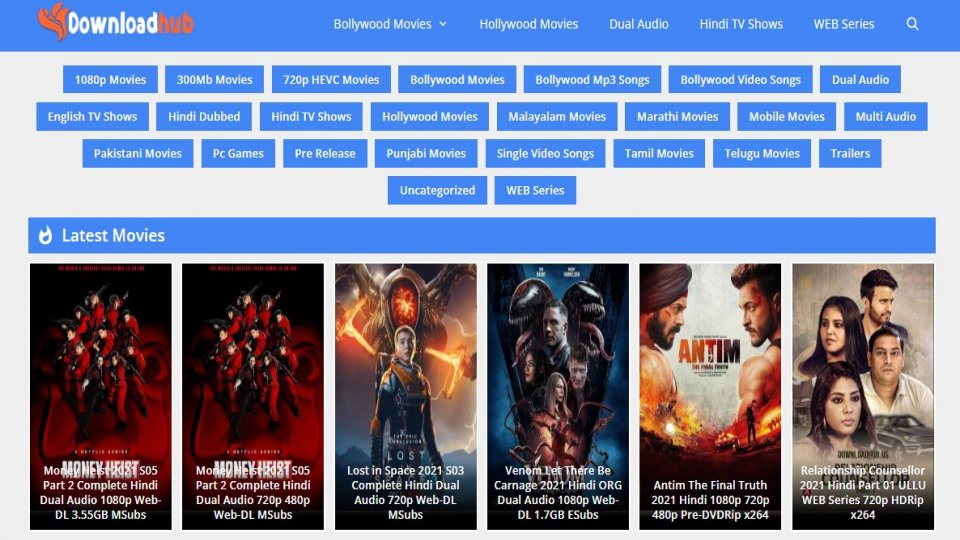Viewport: 960px width, 540px height.
Task: Browse Tamil Movies category
Action: coord(659,153)
